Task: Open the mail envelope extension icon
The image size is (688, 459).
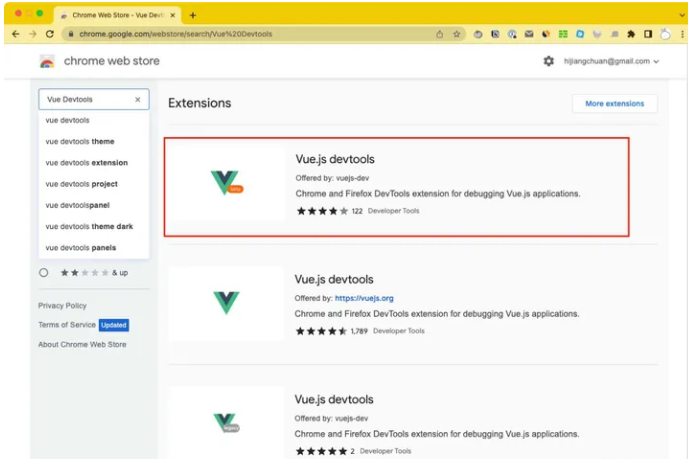Action: tap(529, 34)
